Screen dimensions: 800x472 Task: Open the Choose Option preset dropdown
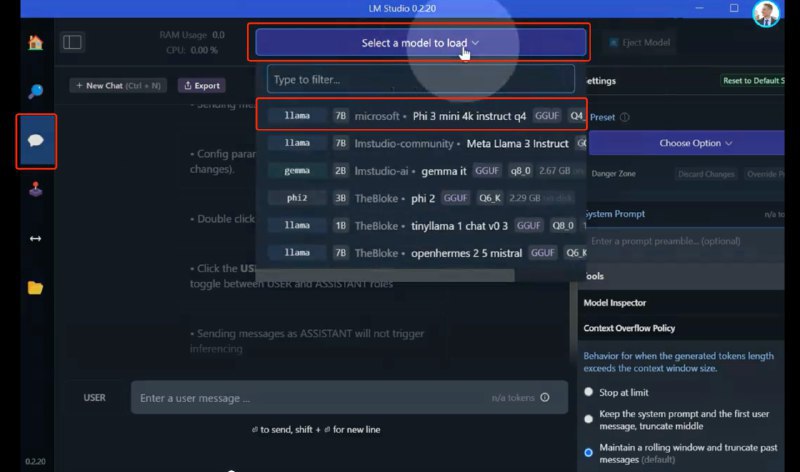[696, 143]
